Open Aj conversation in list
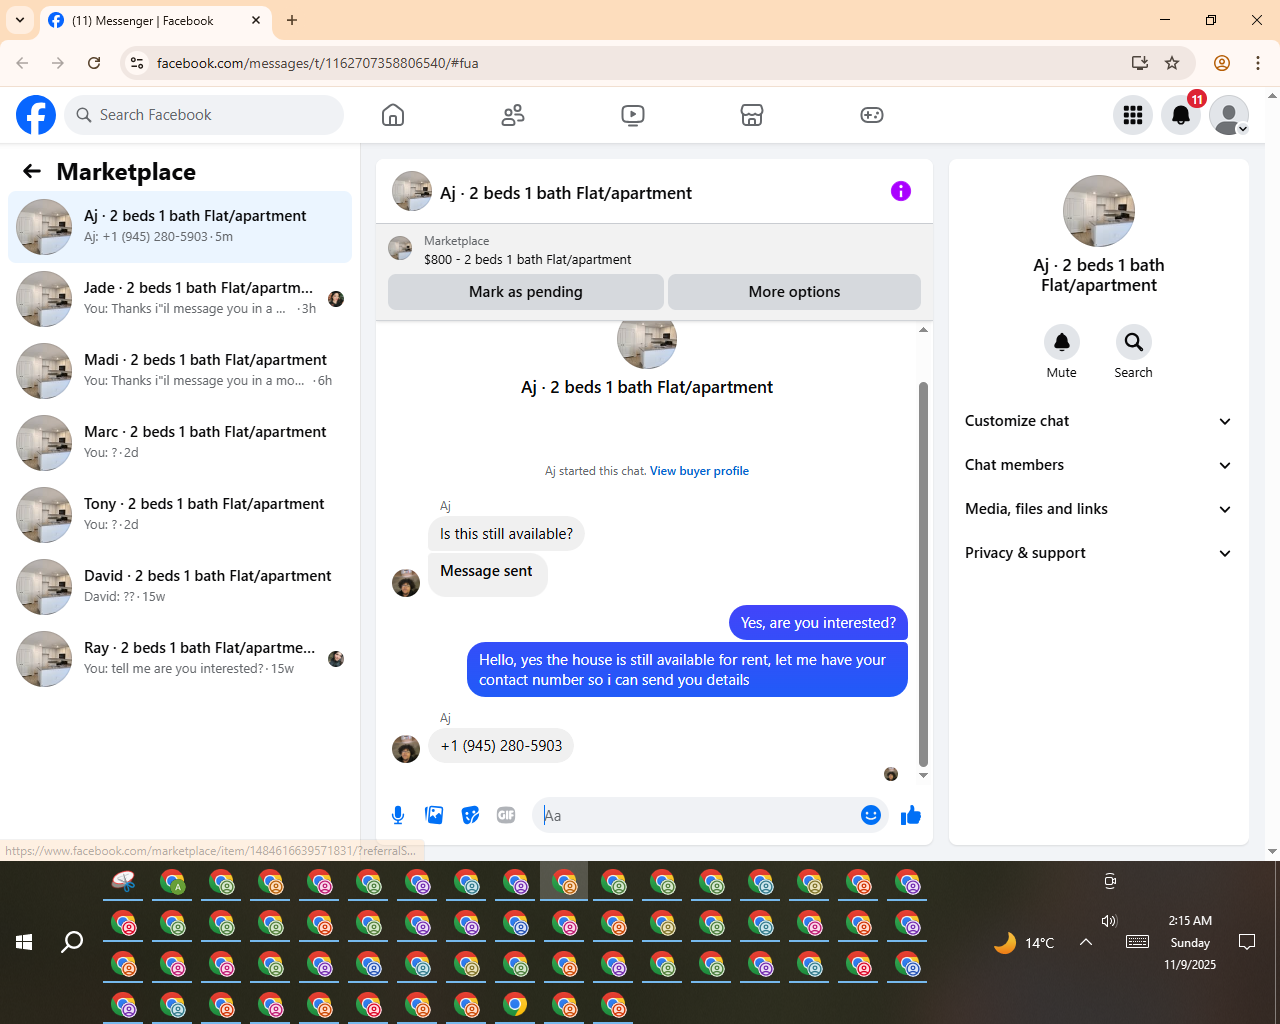 click(180, 227)
